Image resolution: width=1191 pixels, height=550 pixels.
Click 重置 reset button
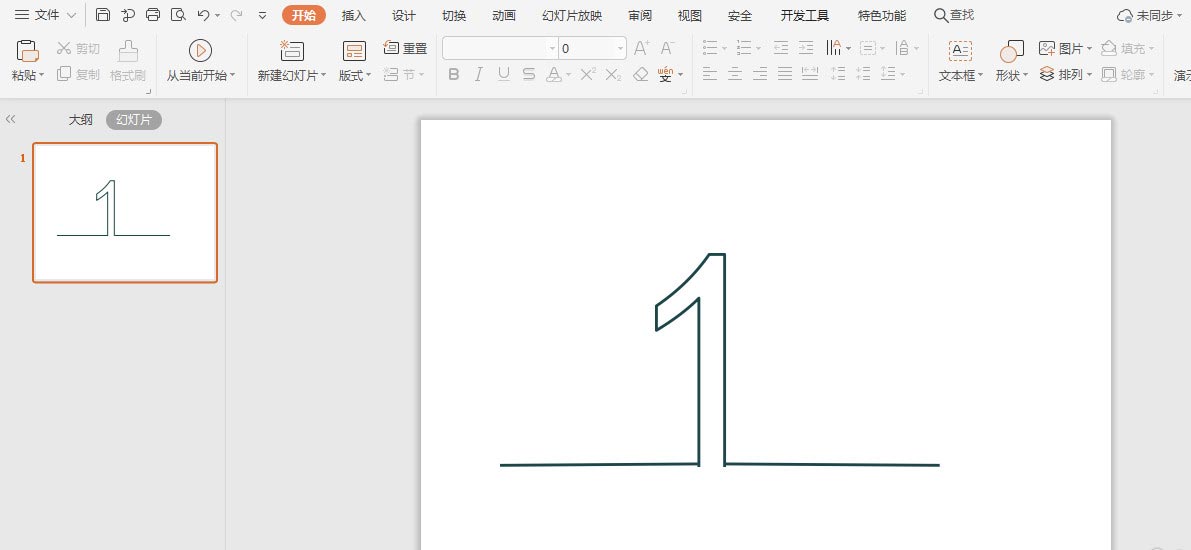click(406, 49)
